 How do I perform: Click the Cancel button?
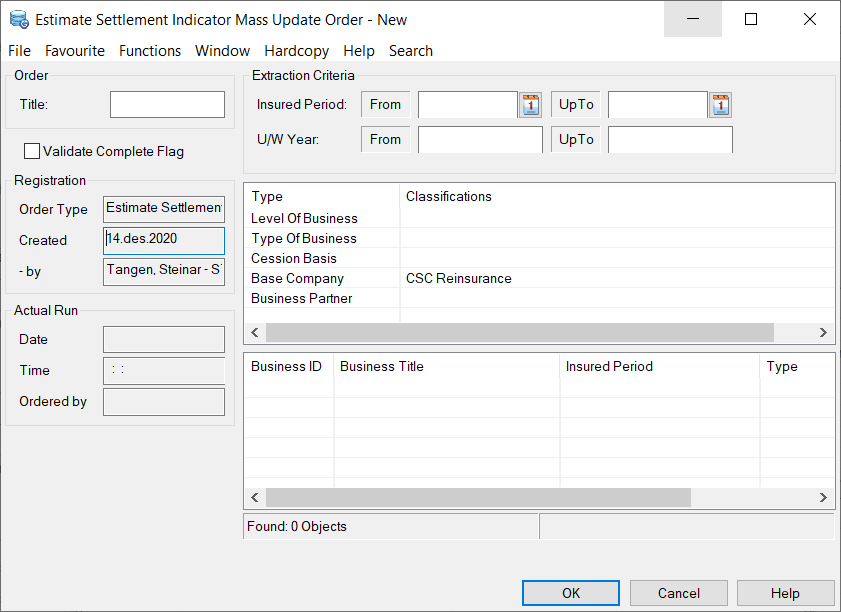point(678,592)
